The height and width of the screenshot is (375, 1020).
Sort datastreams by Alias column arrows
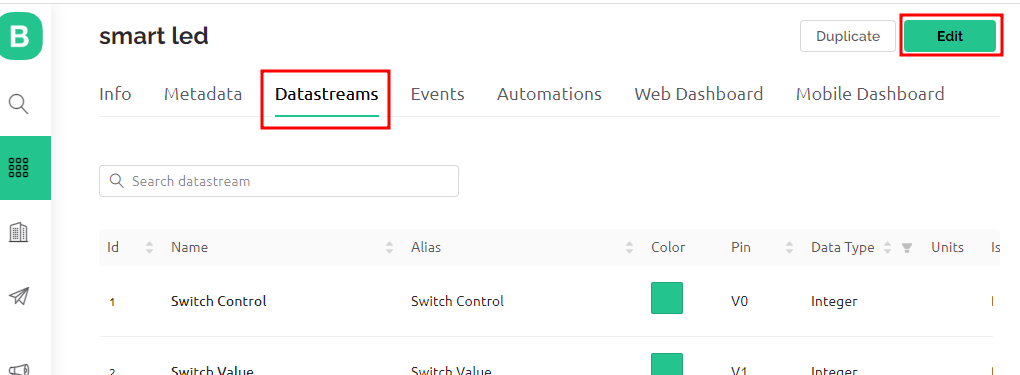tap(630, 247)
